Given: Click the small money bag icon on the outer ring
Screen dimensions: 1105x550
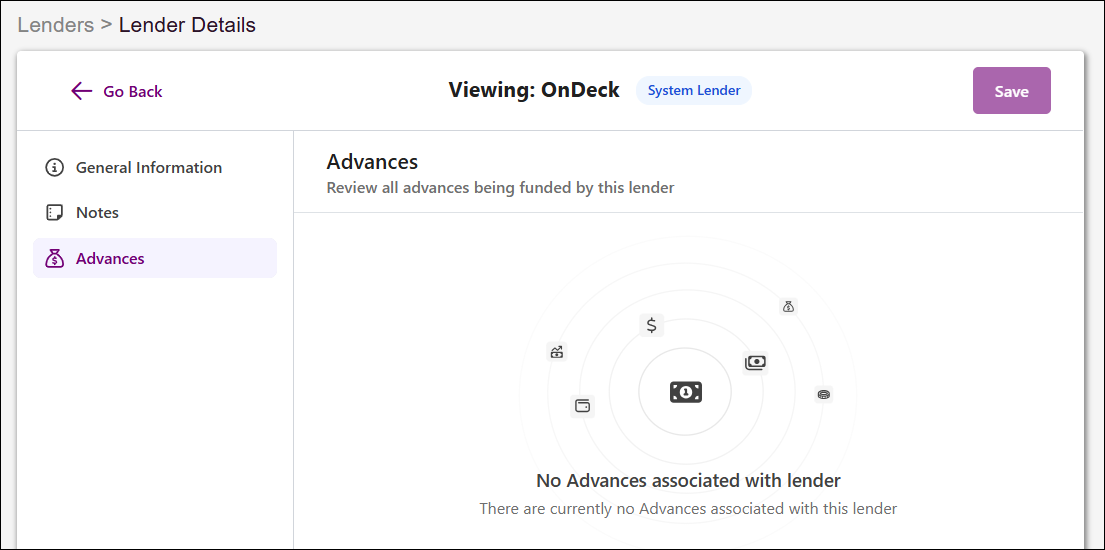Looking at the screenshot, I should (x=789, y=307).
